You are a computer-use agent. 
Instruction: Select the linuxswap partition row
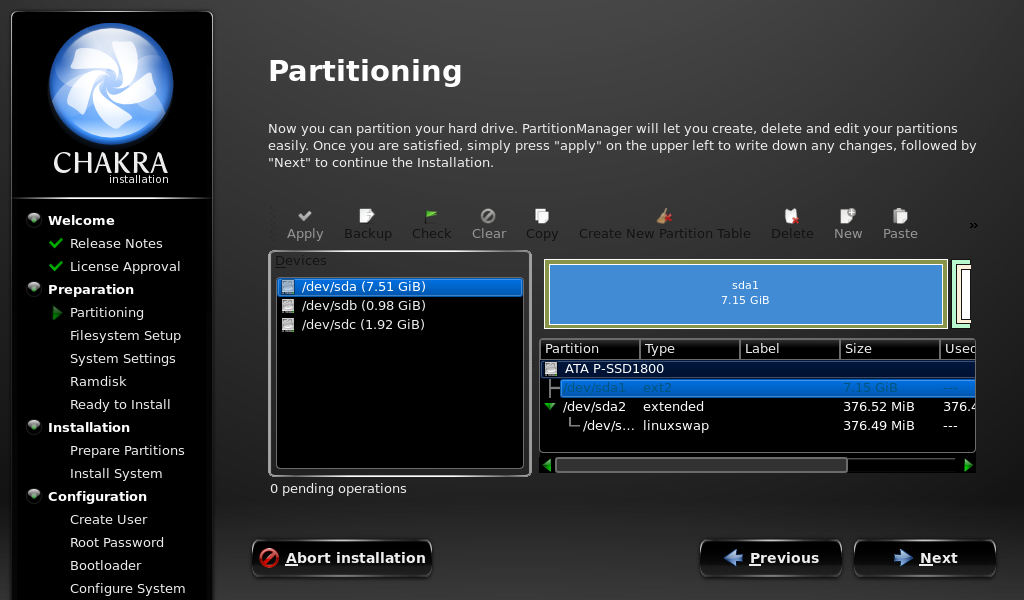tap(758, 426)
